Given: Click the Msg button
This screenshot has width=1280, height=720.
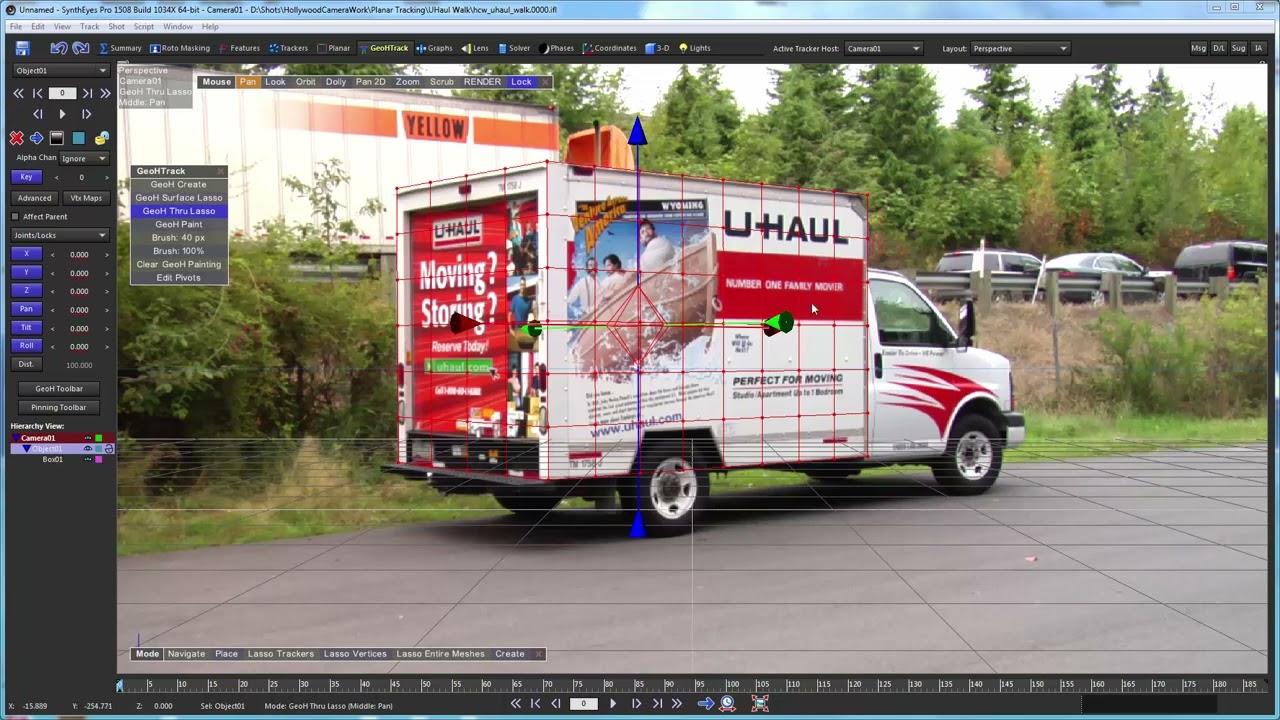Looking at the screenshot, I should click(x=1198, y=48).
